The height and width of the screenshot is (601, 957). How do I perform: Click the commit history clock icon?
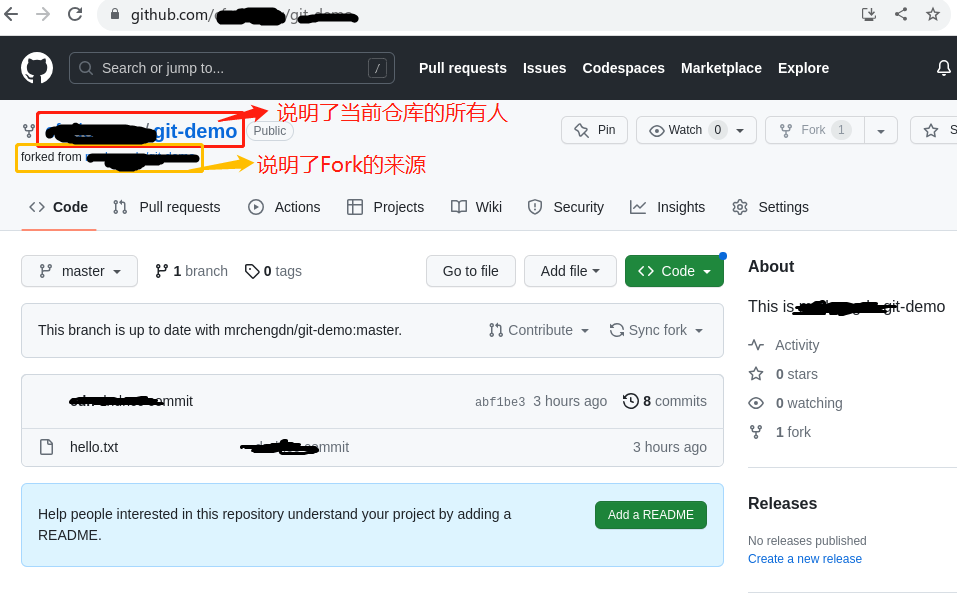[630, 401]
